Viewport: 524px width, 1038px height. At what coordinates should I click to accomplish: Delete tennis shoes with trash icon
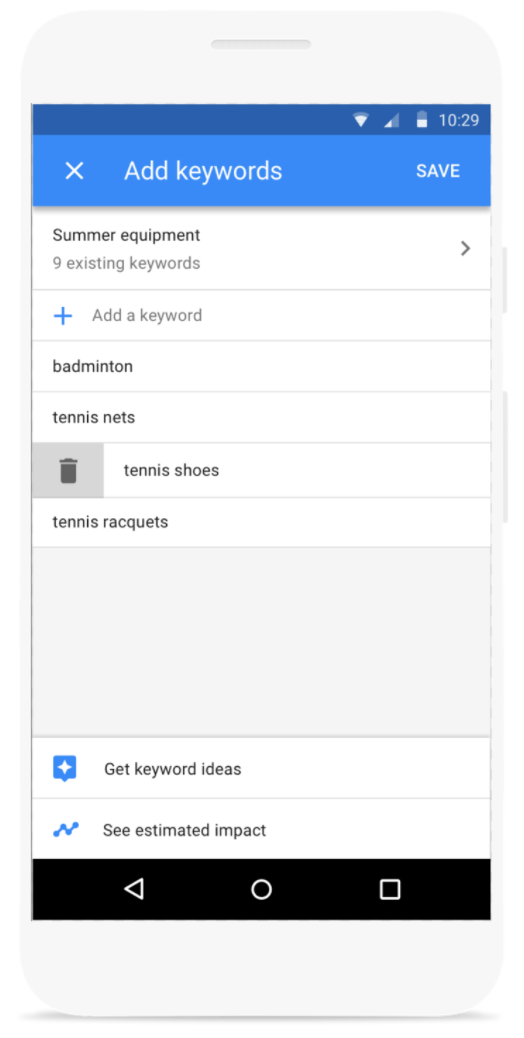point(69,470)
